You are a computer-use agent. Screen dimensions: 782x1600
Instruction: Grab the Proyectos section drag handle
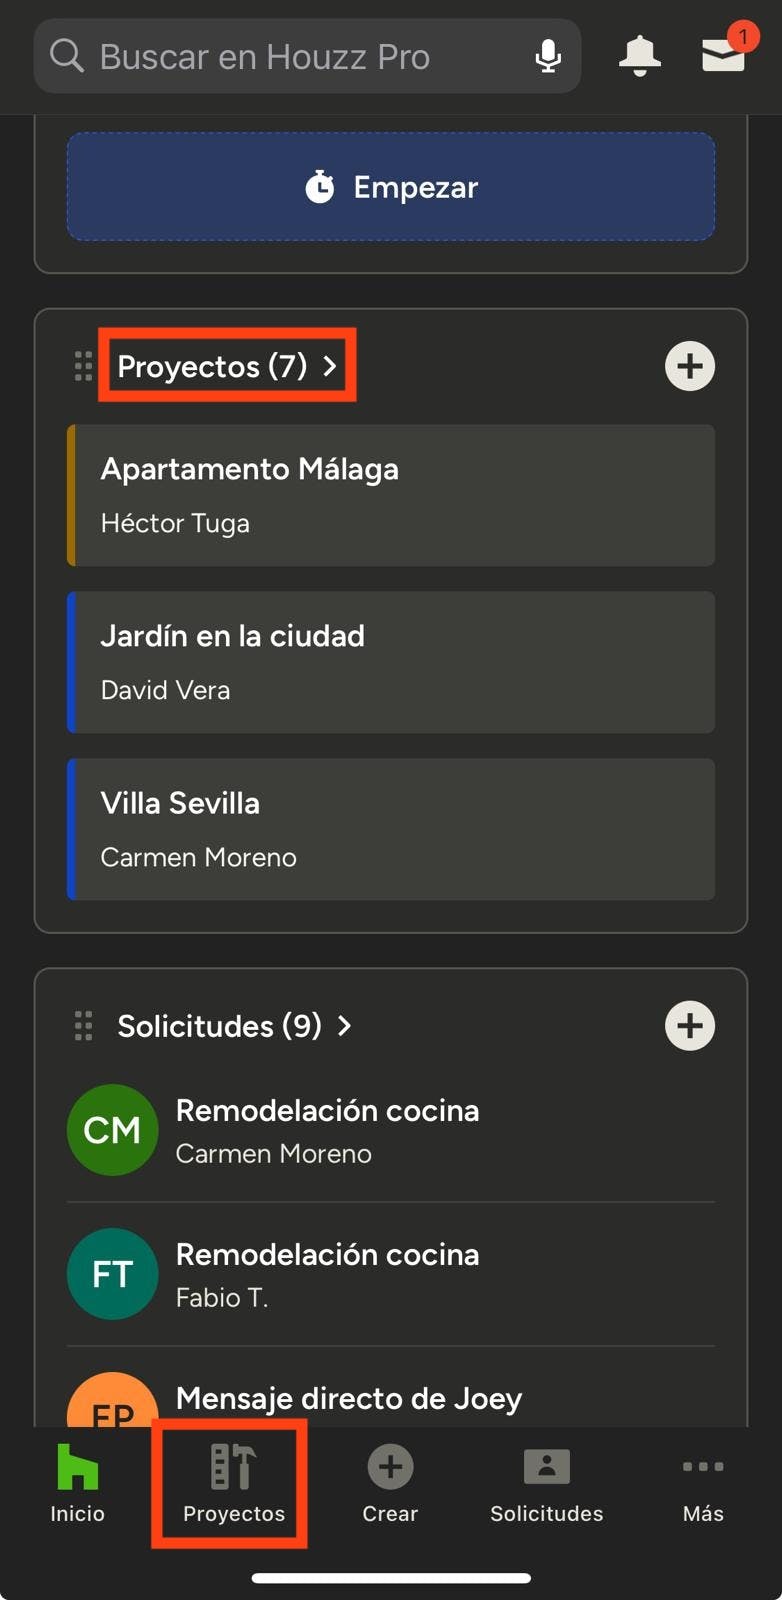click(84, 366)
